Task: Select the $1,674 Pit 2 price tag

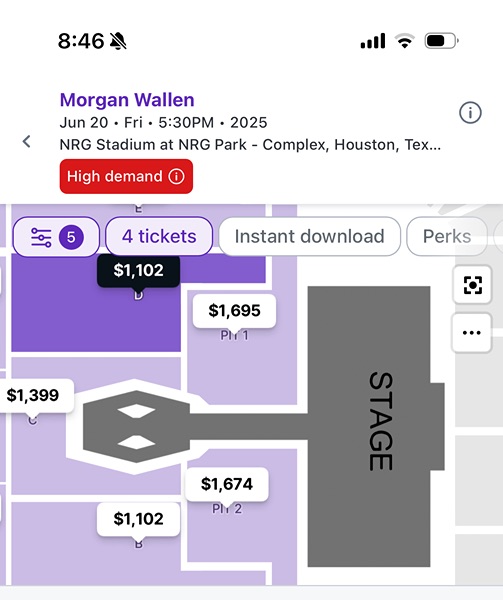Action: [227, 484]
